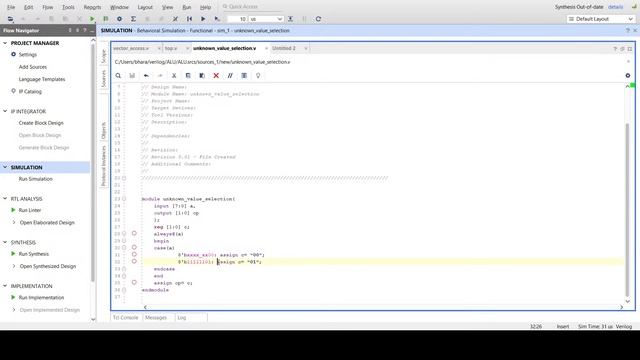Open the Flow menu
Image resolution: width=640 pixels, height=360 pixels.
(48, 7)
